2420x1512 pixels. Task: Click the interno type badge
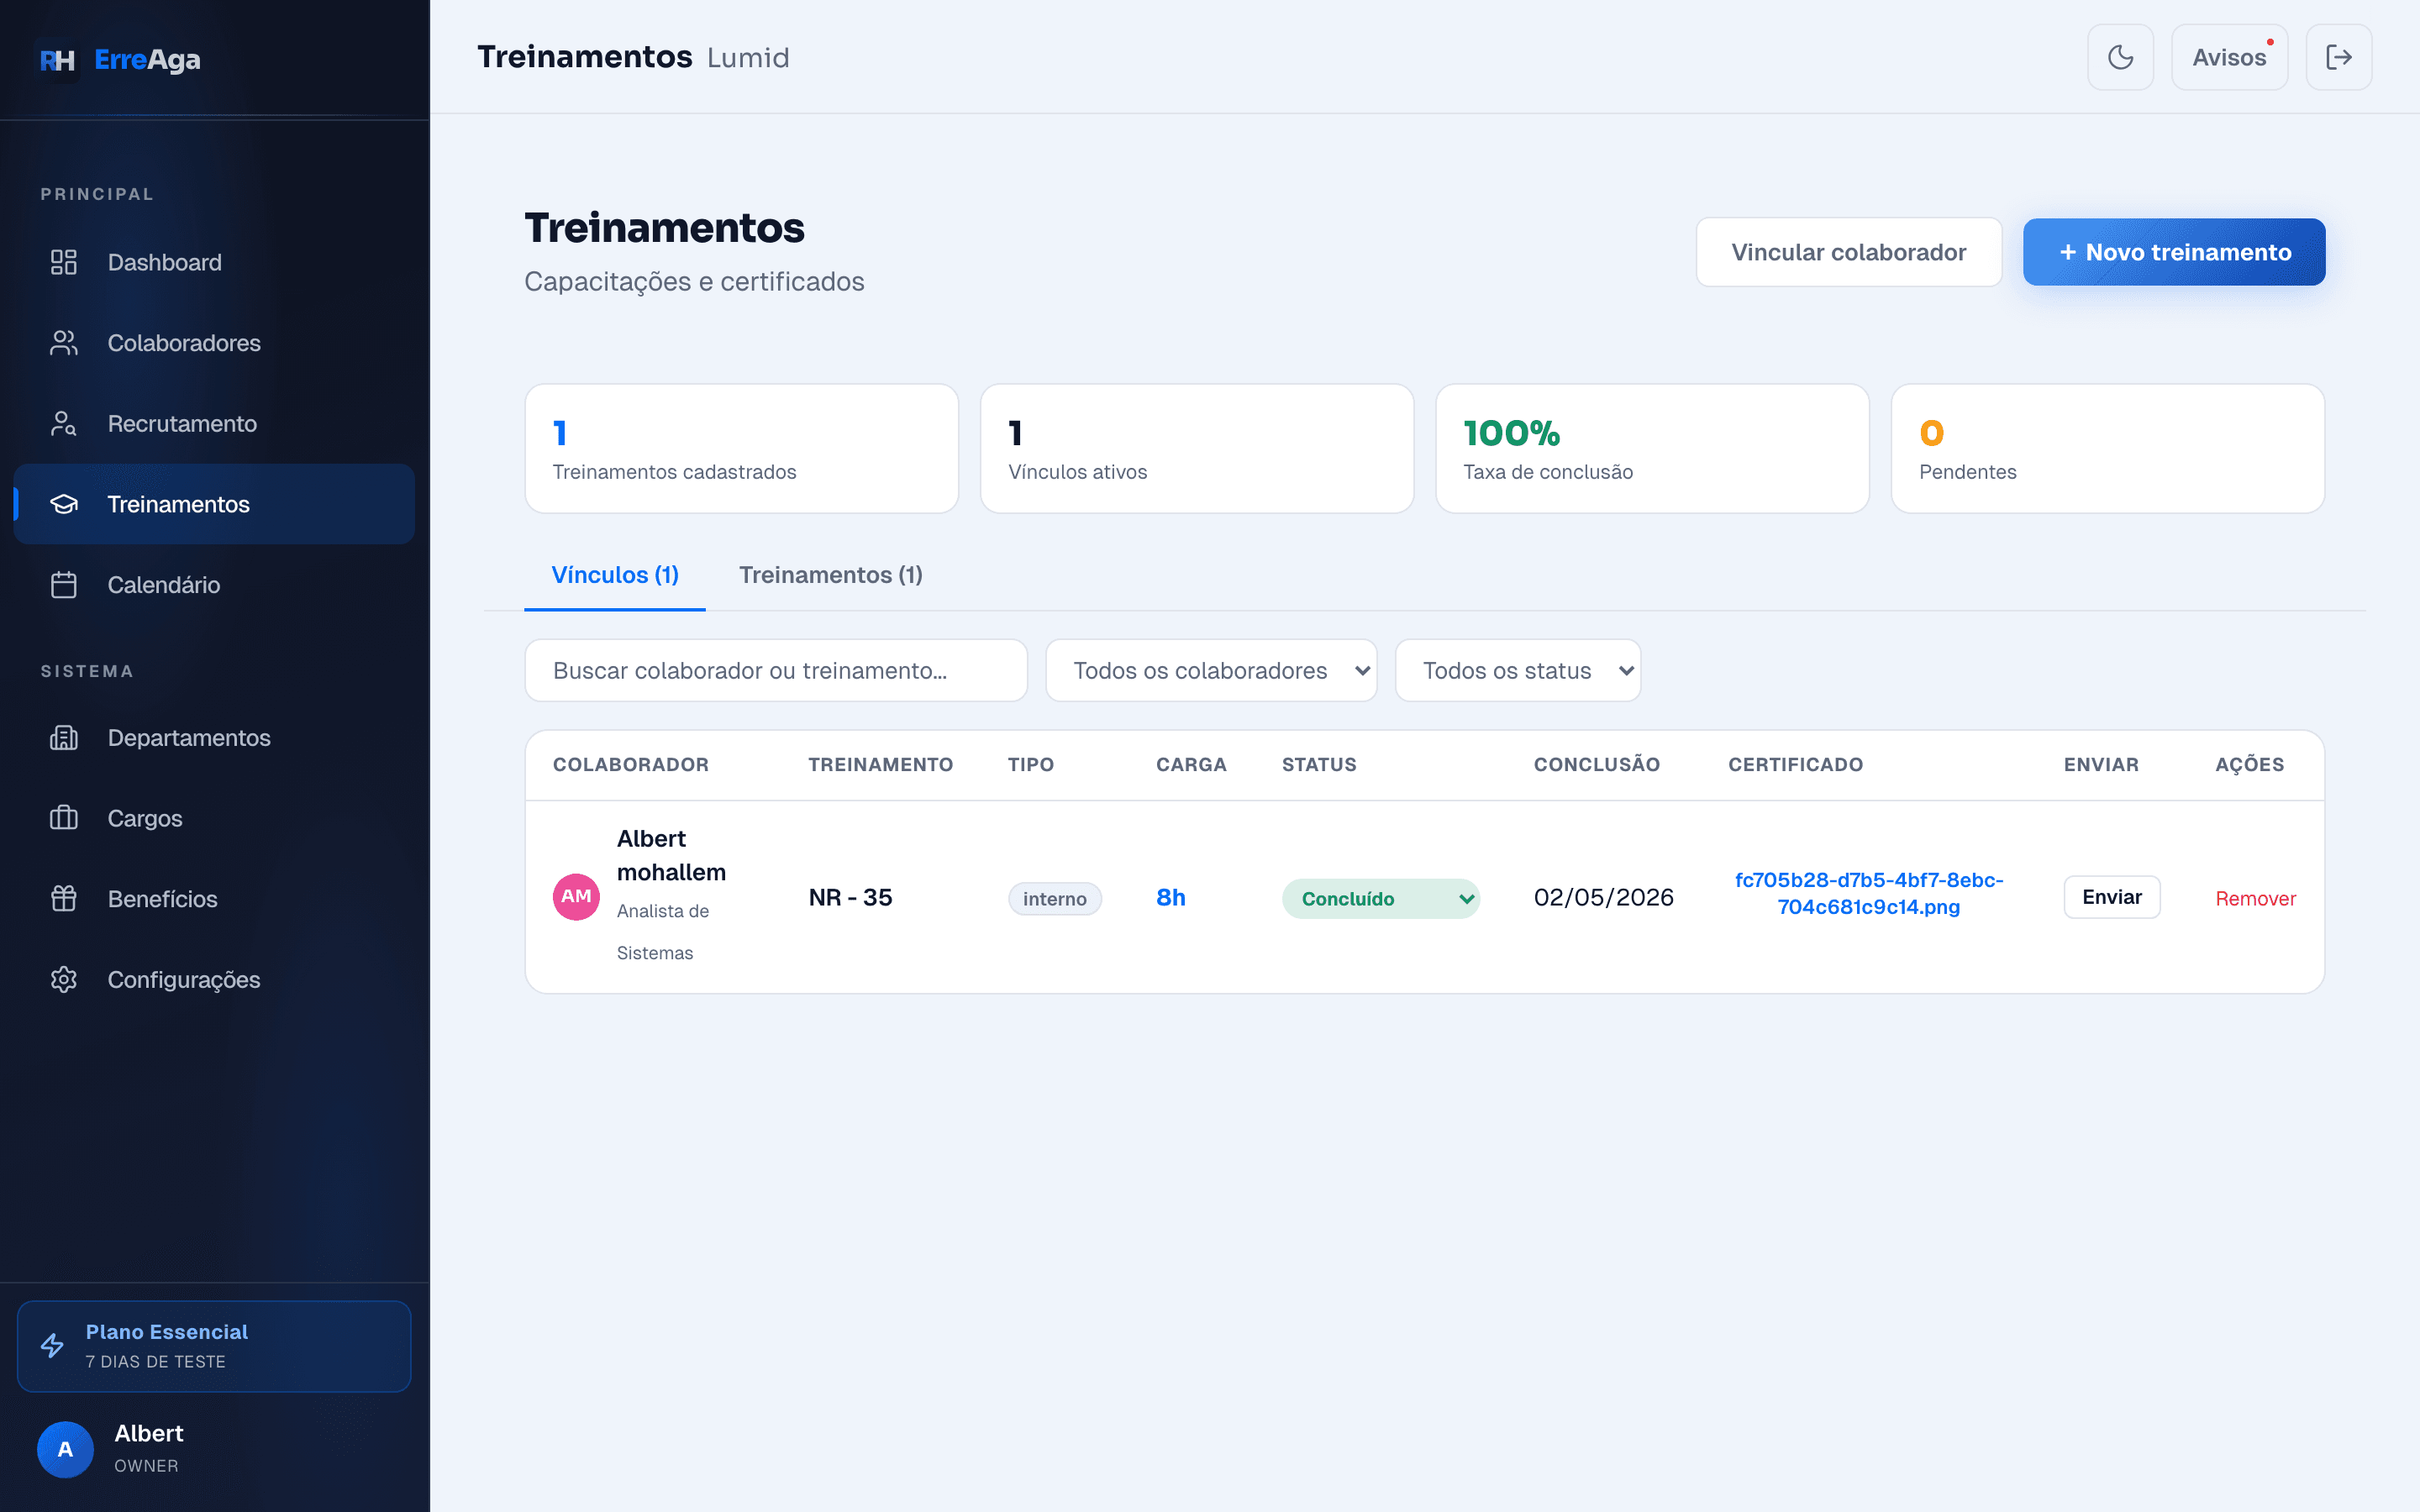[x=1055, y=898]
